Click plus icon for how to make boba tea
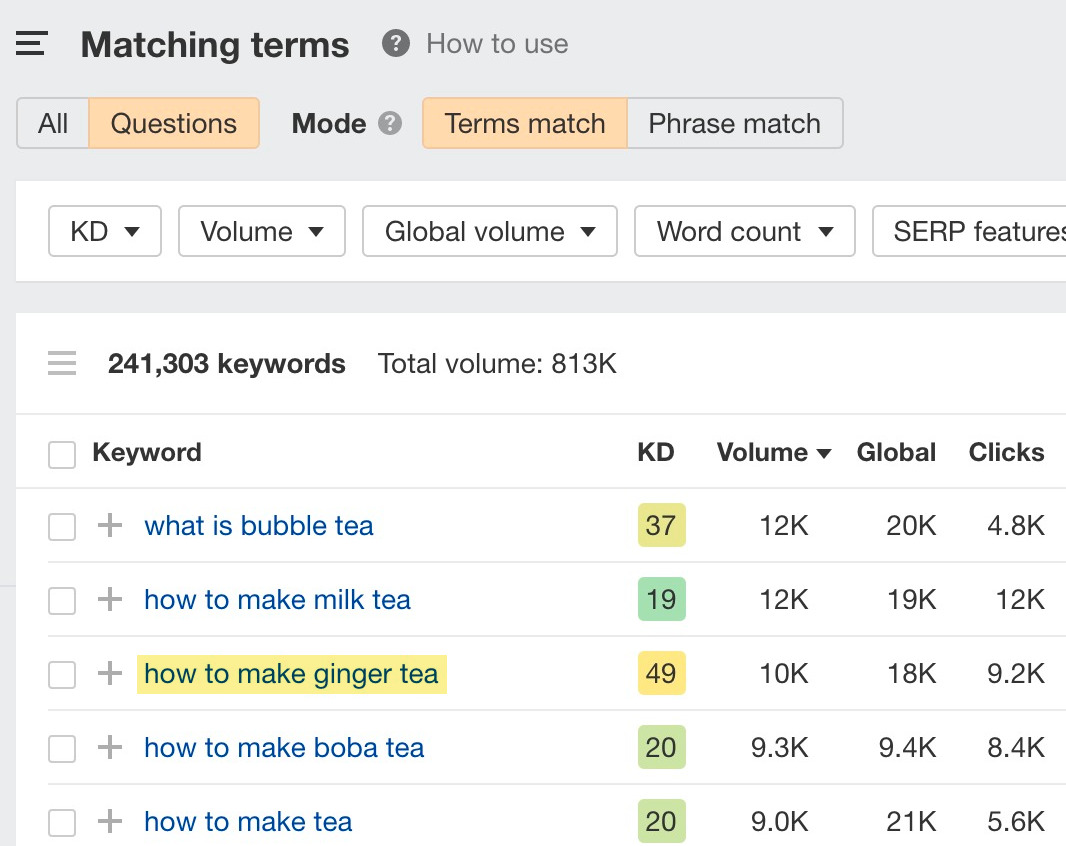This screenshot has height=846, width=1066. coord(109,748)
